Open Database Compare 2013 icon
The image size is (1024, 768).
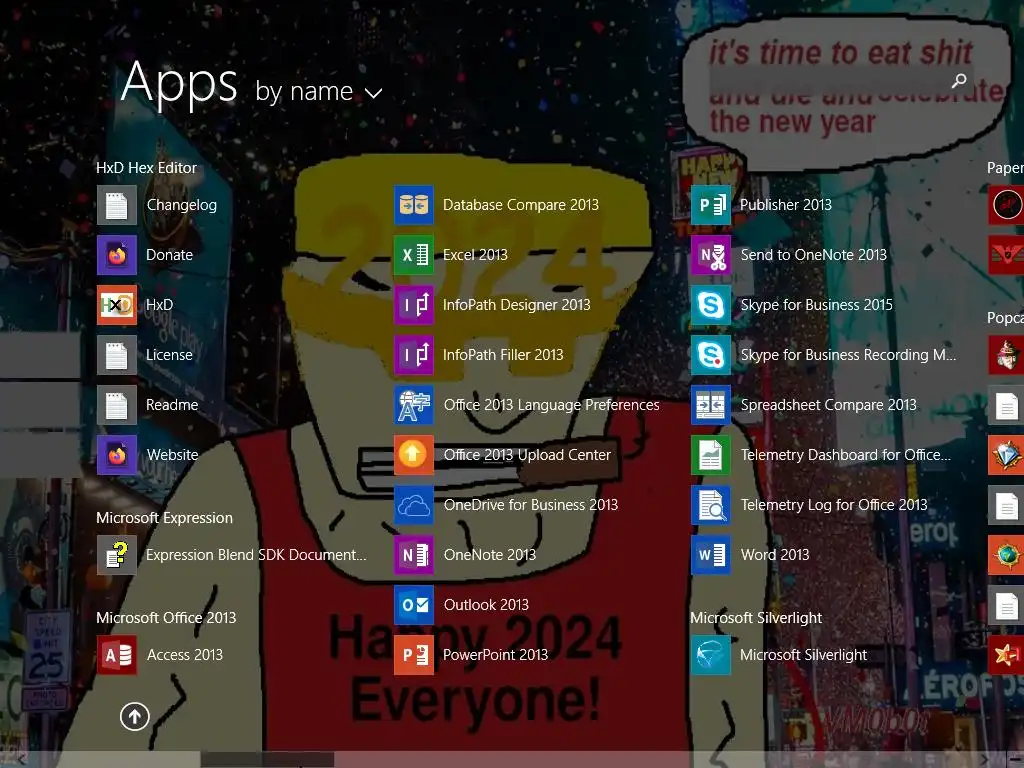[x=414, y=205]
